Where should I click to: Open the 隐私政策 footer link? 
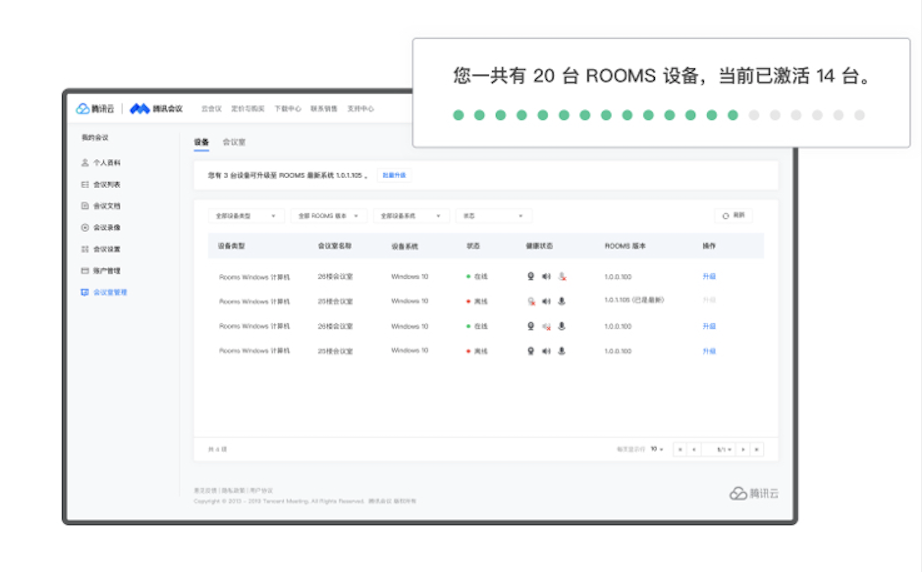click(x=233, y=490)
